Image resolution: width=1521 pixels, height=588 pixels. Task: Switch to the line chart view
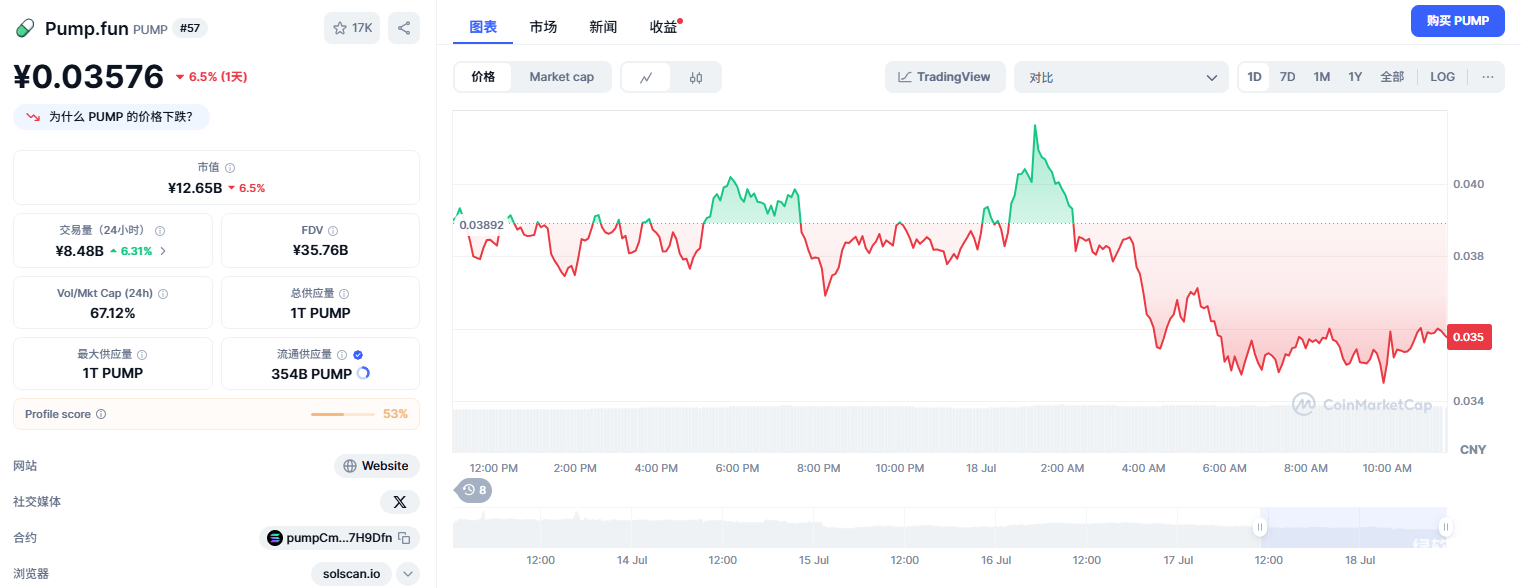pos(647,77)
